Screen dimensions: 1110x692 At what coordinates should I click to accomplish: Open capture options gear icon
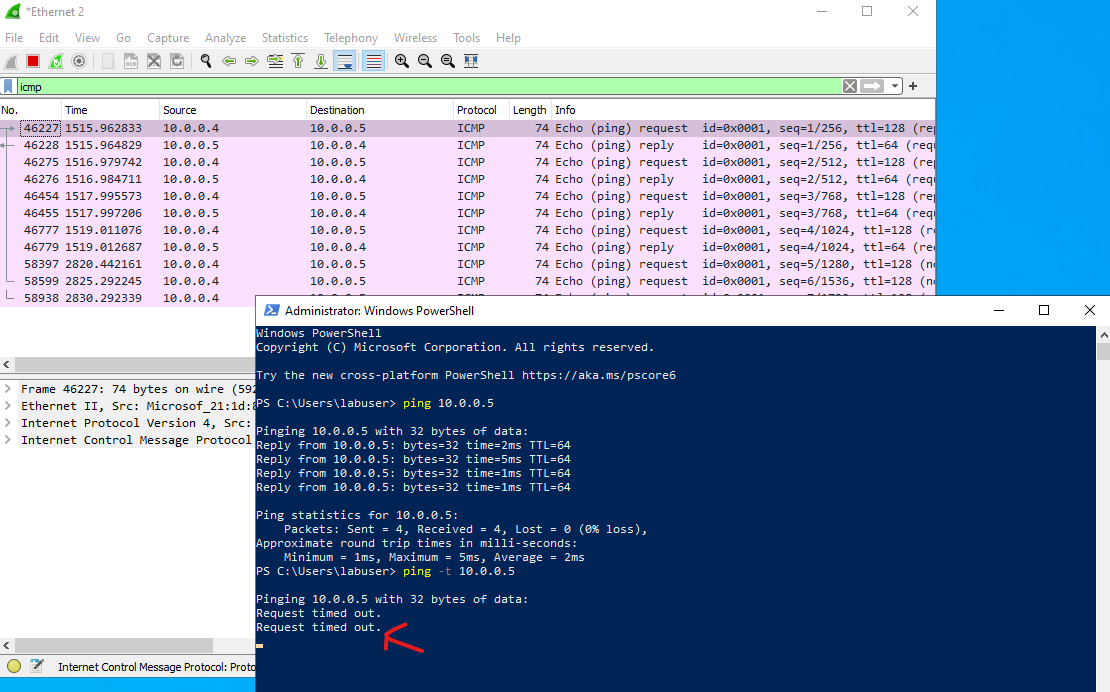tap(79, 62)
